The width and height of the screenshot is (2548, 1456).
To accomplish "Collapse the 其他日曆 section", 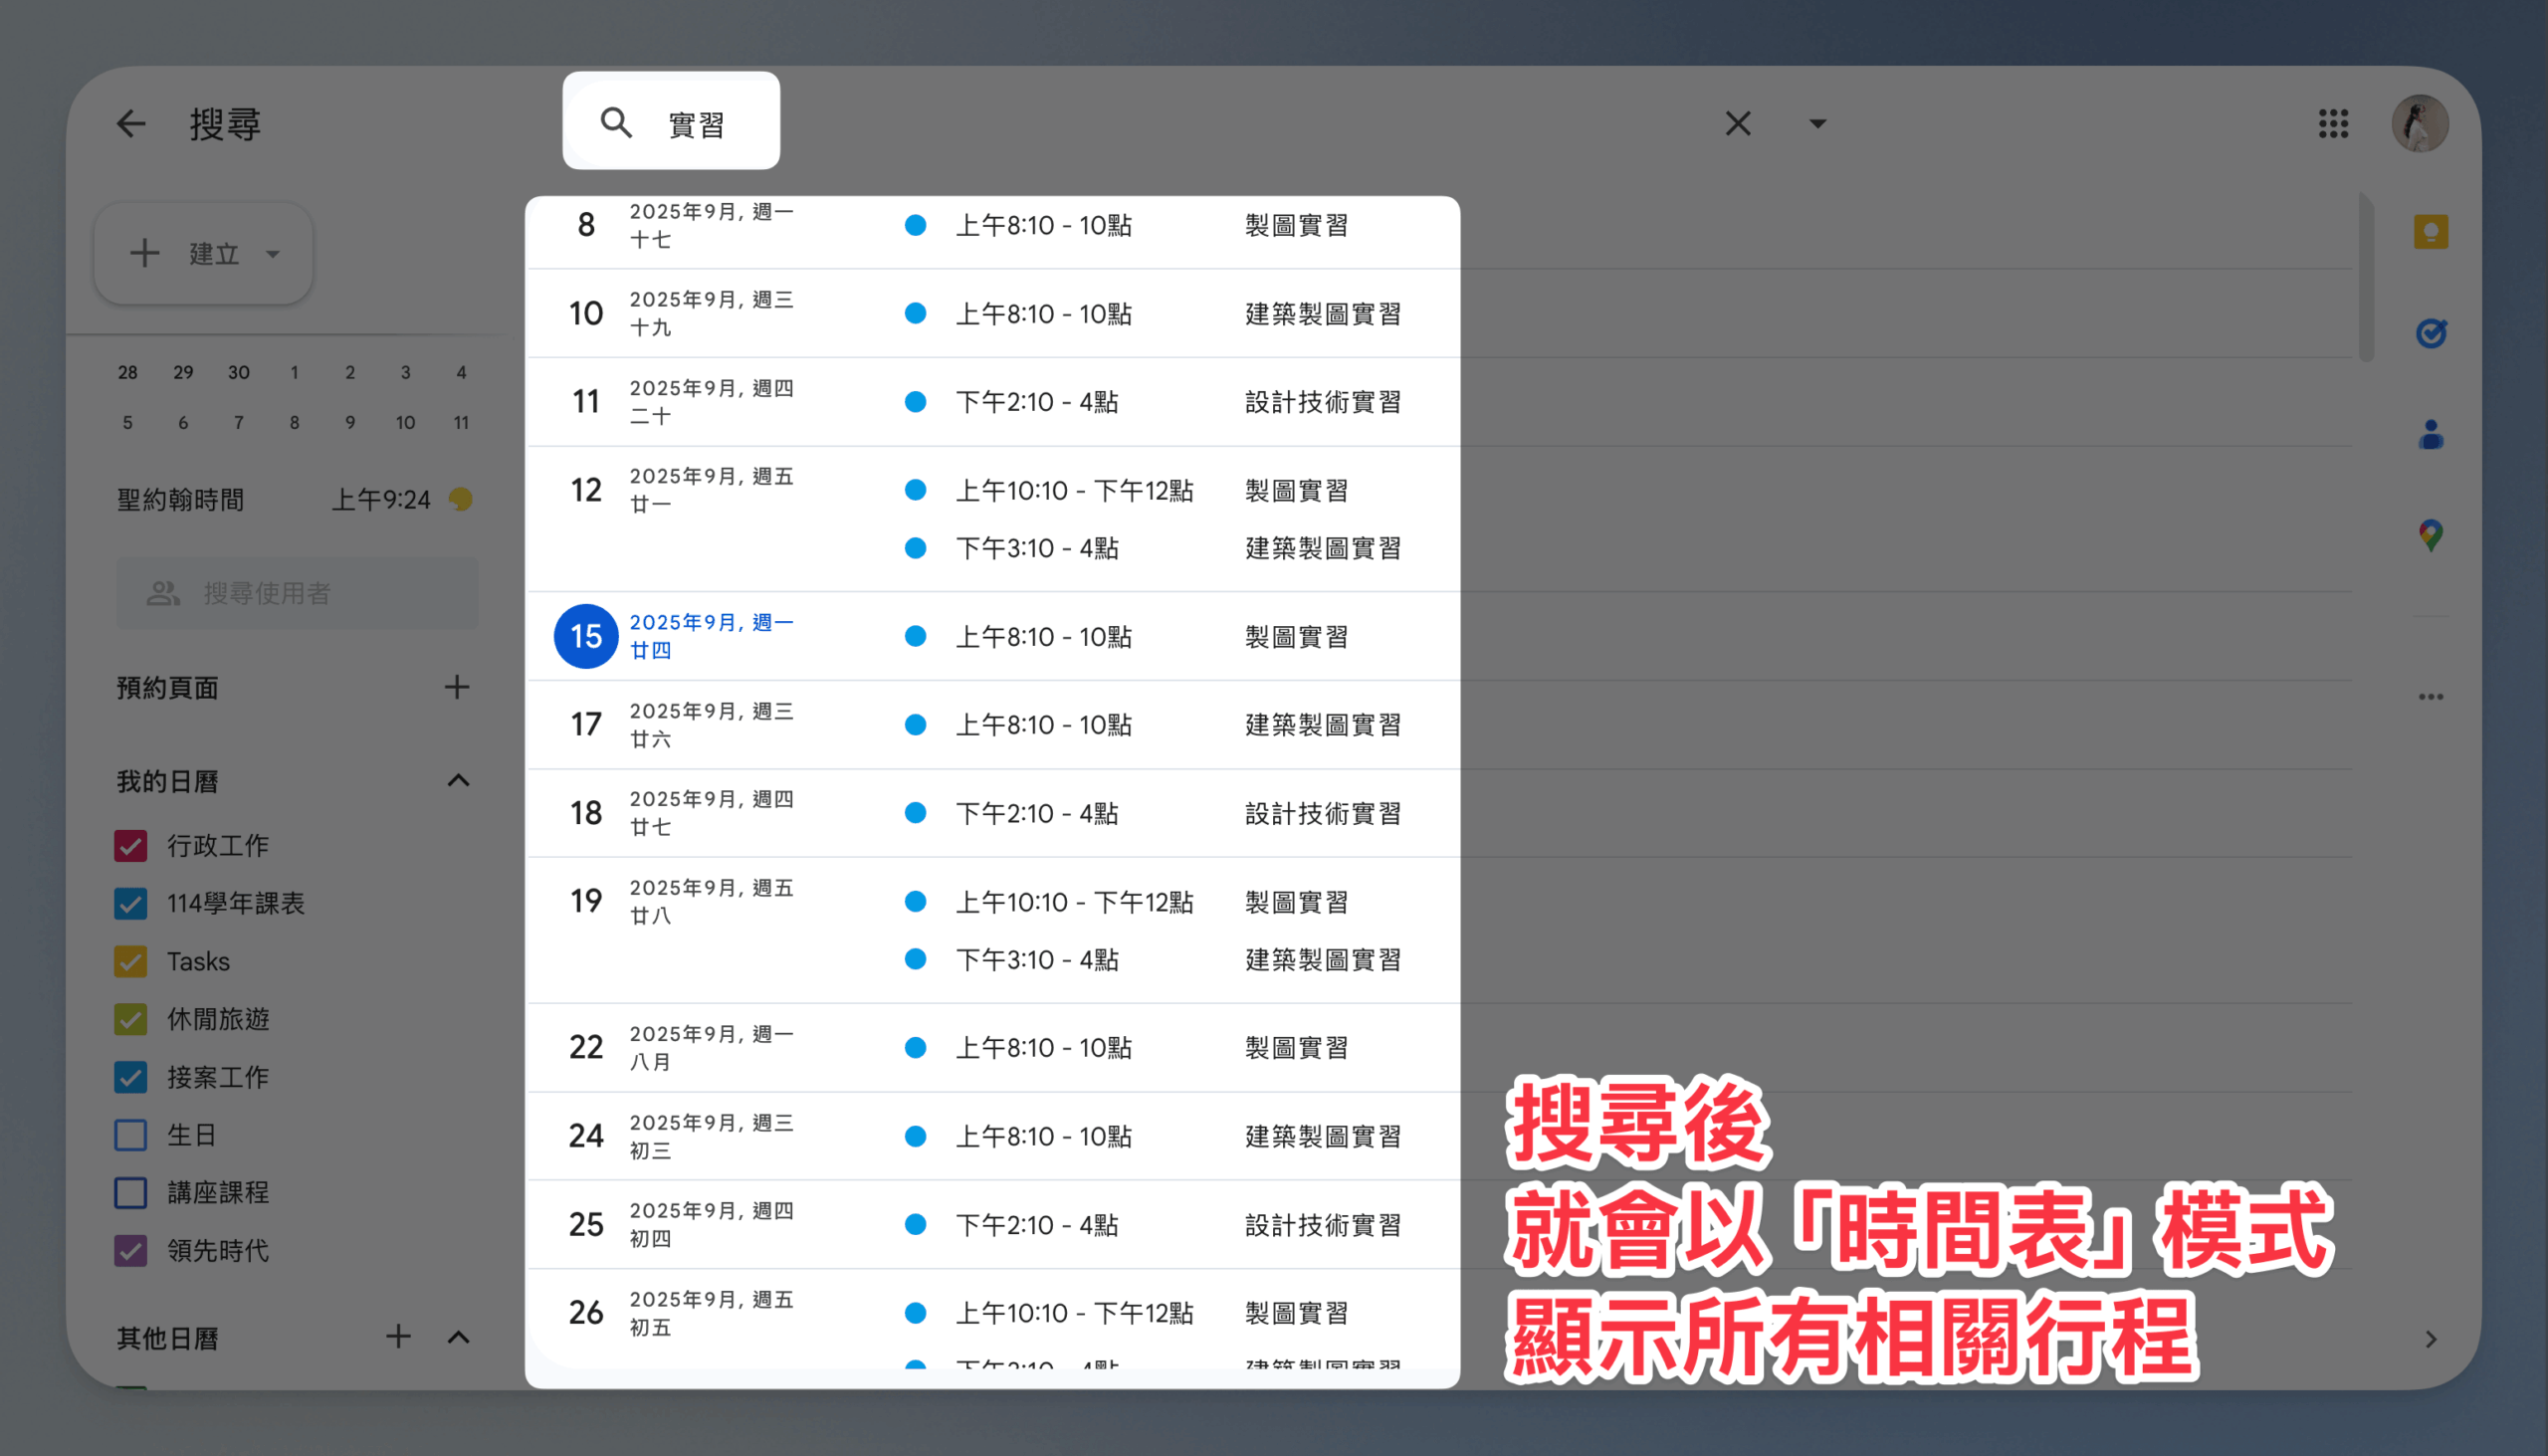I will pos(458,1338).
